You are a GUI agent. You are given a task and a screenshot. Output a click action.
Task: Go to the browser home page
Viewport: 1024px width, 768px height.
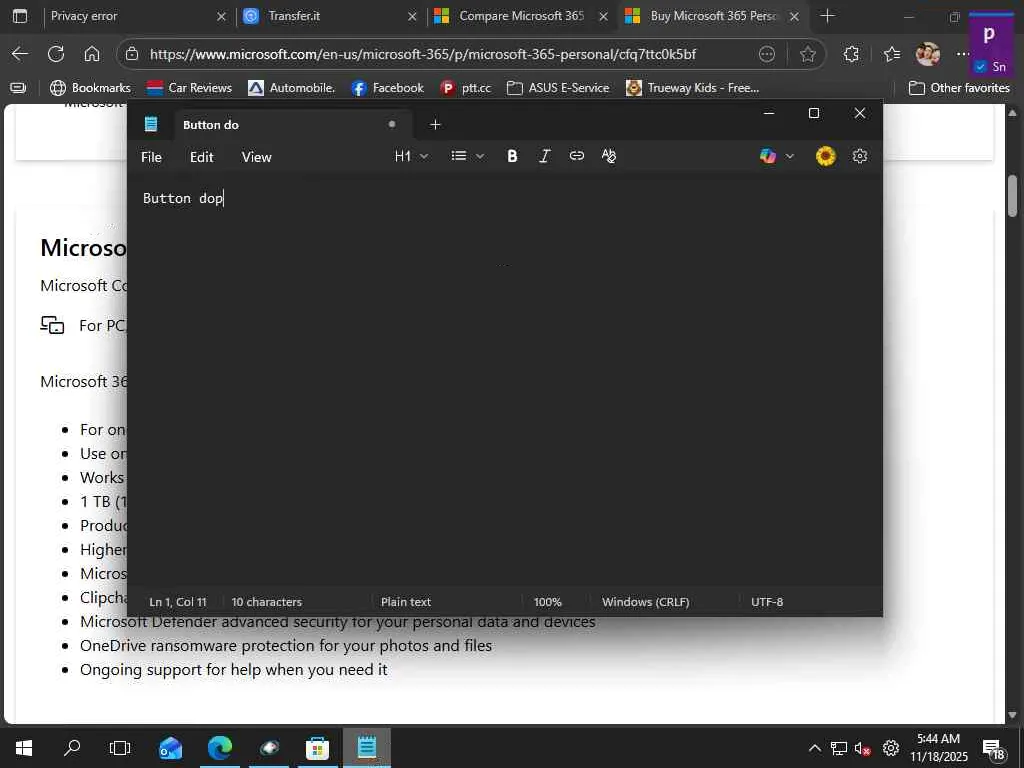pyautogui.click(x=92, y=54)
